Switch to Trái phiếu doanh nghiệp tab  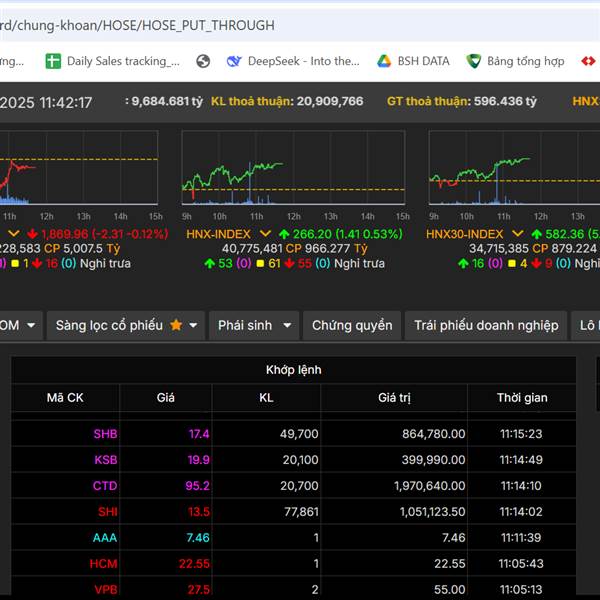click(x=486, y=325)
